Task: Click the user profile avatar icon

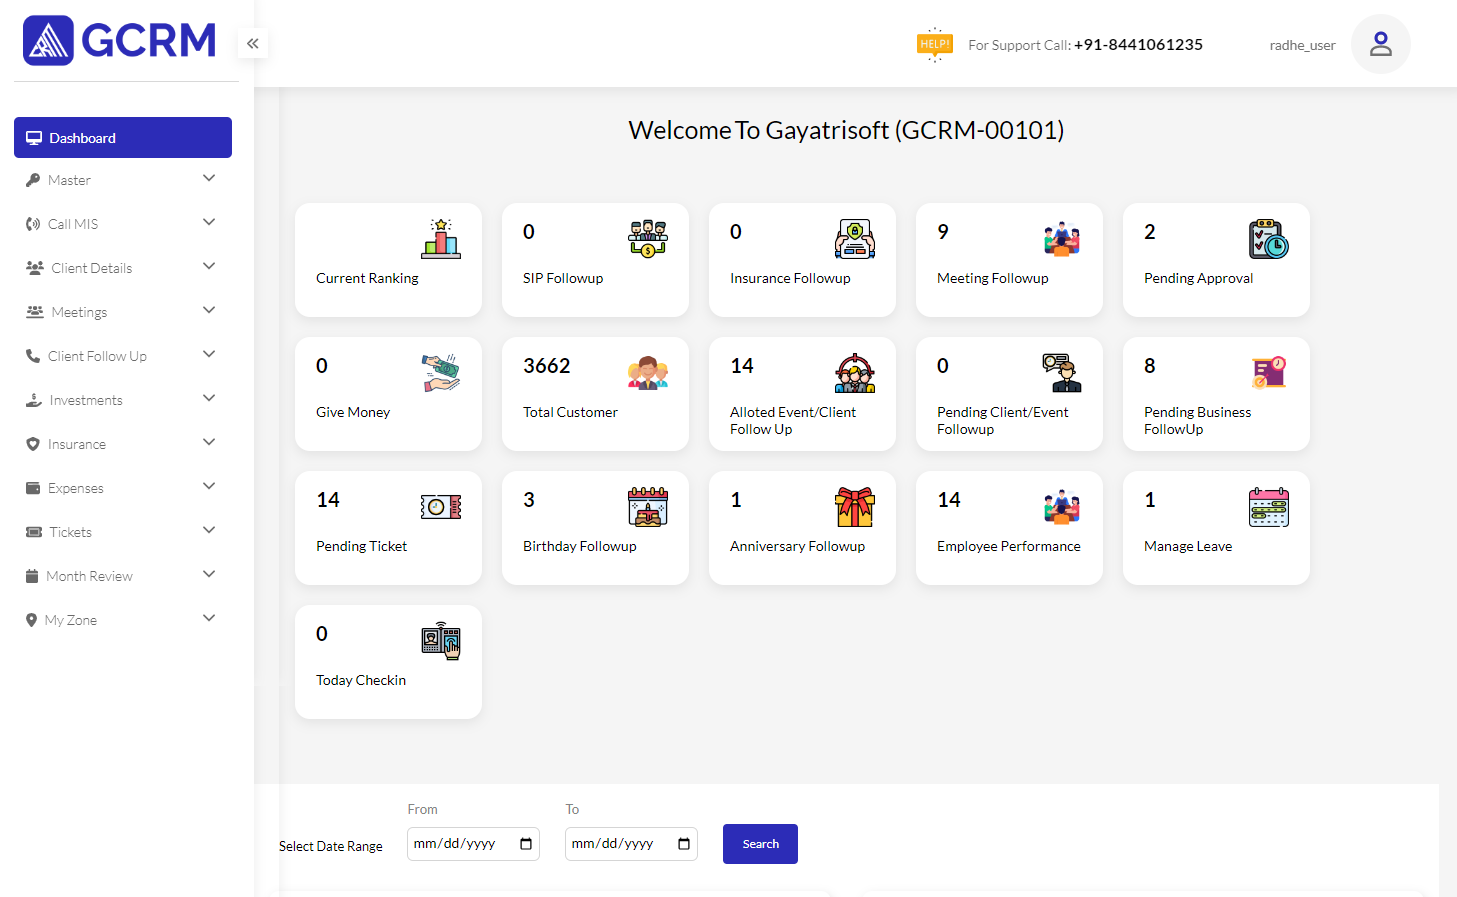Action: (x=1380, y=44)
